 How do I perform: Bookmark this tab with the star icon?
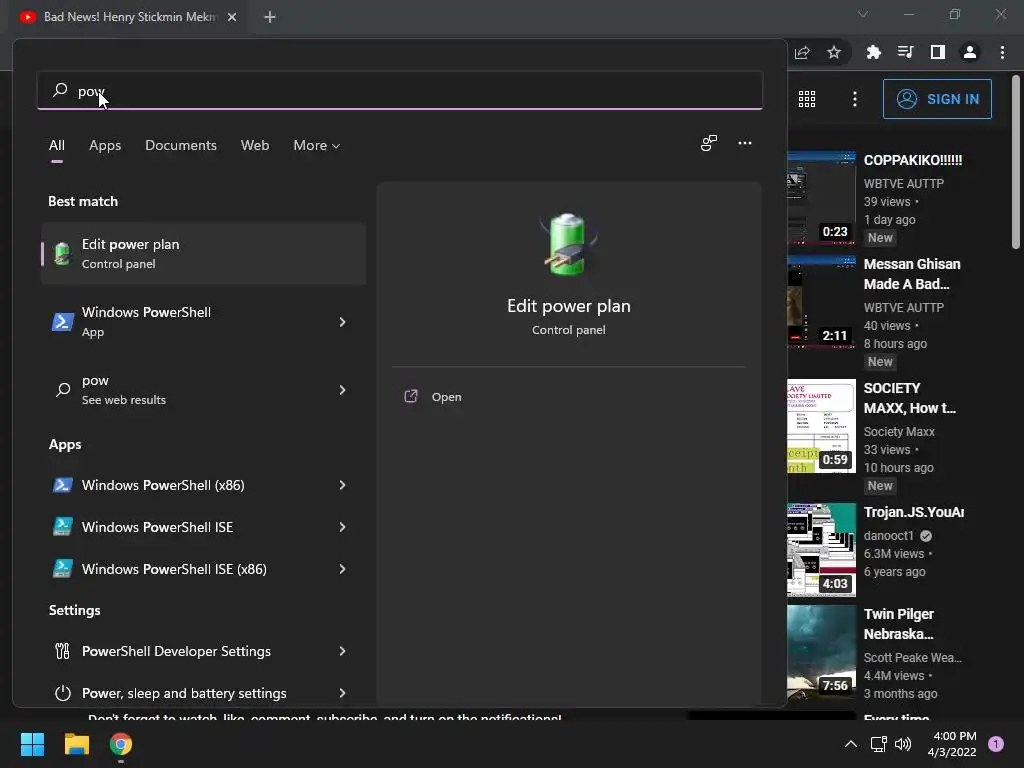click(834, 52)
